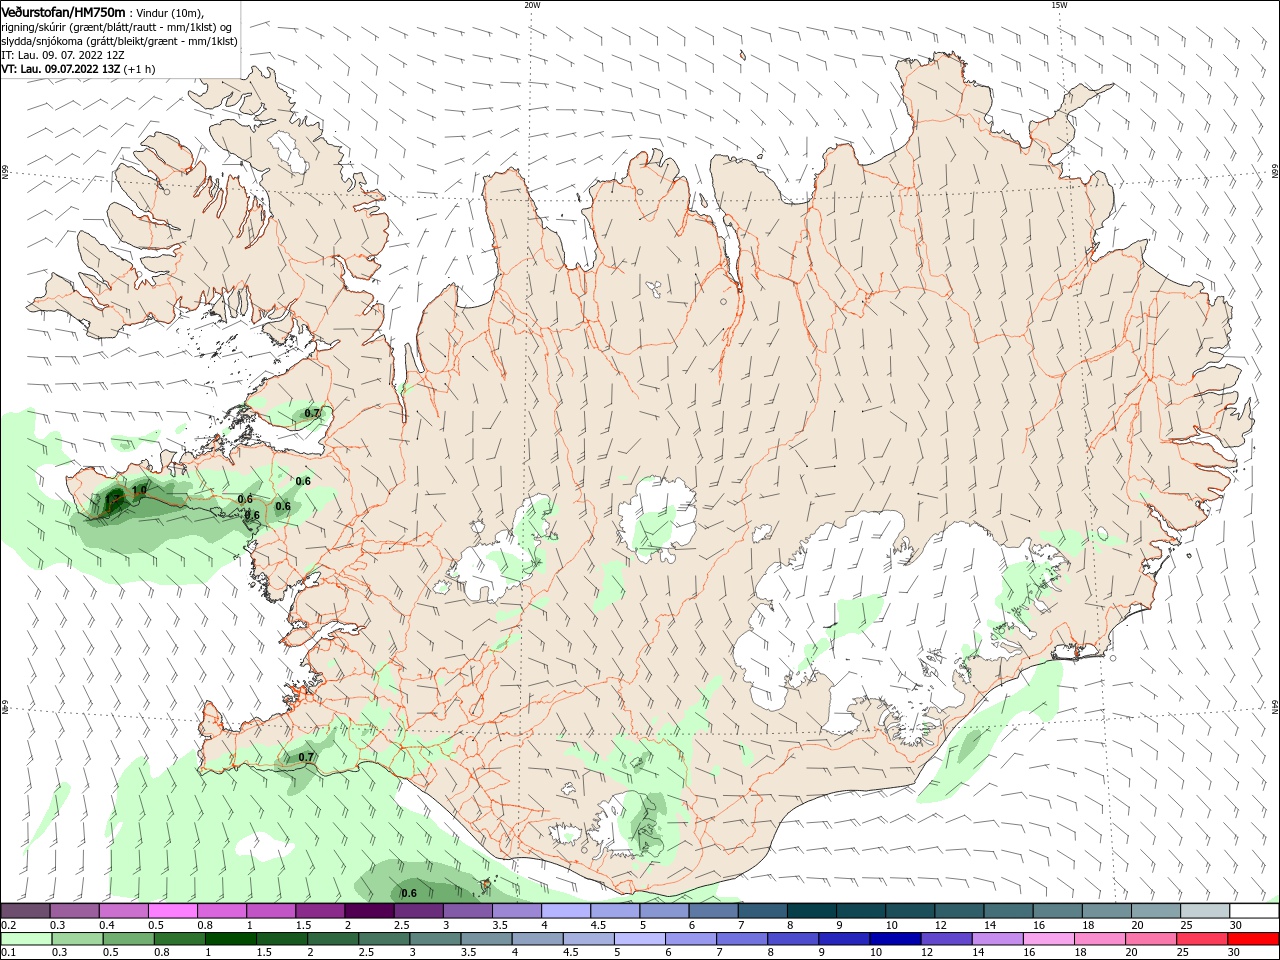Click the 0.7 value on Reykjanes peninsula
The height and width of the screenshot is (960, 1280).
306,757
